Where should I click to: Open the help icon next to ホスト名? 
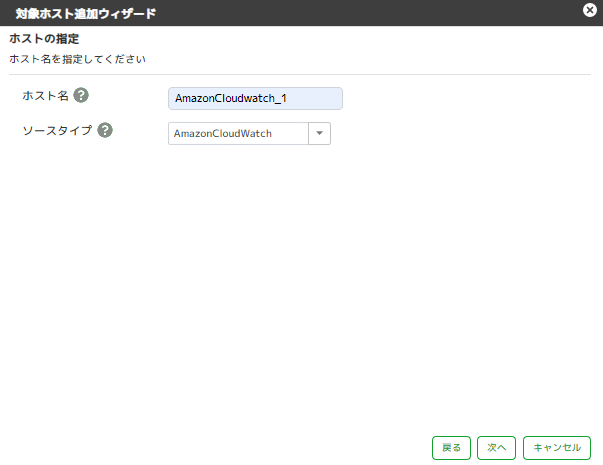pos(81,95)
